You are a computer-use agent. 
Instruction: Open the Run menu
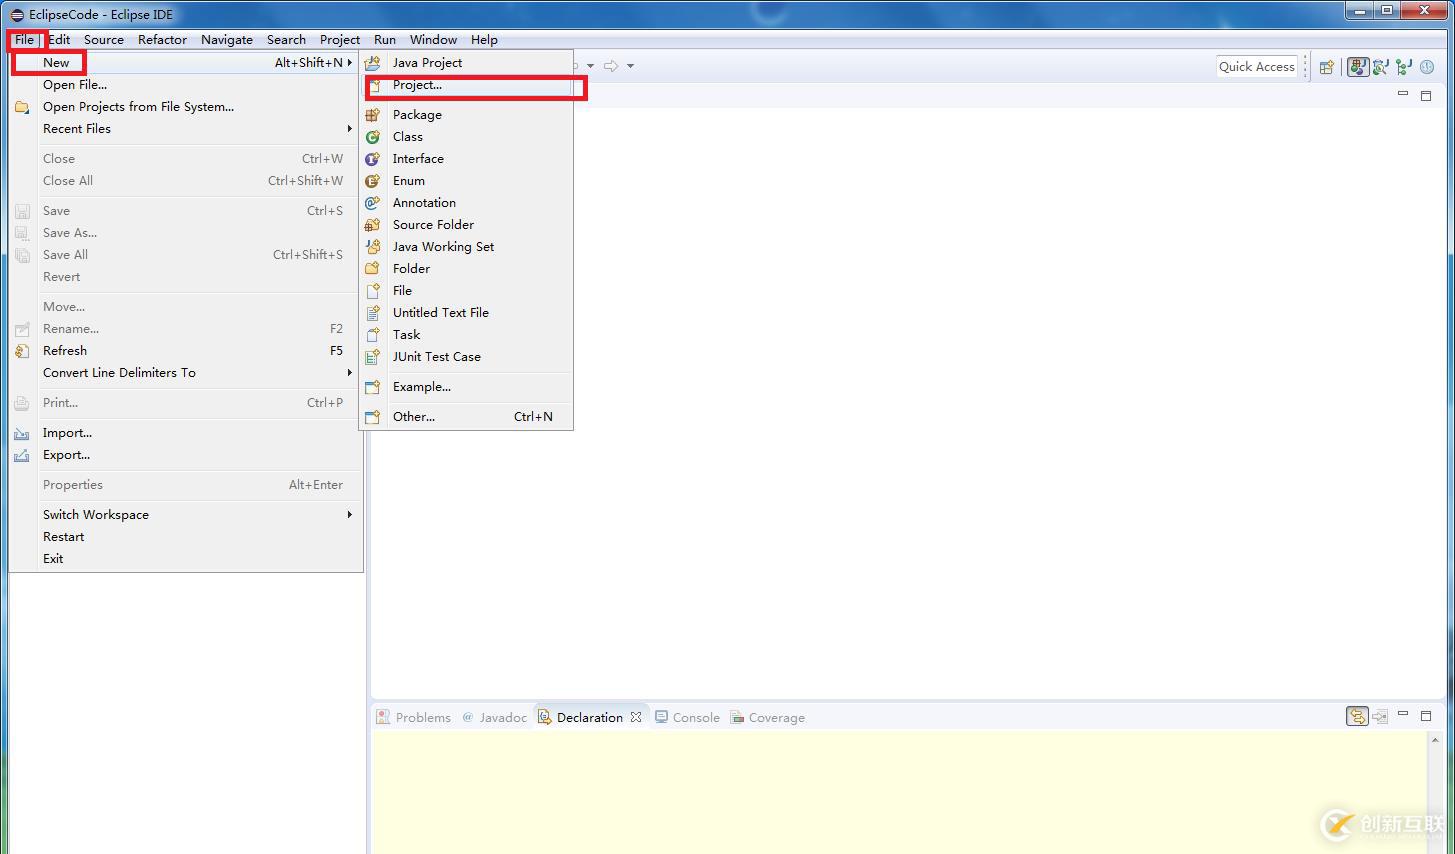click(x=385, y=40)
